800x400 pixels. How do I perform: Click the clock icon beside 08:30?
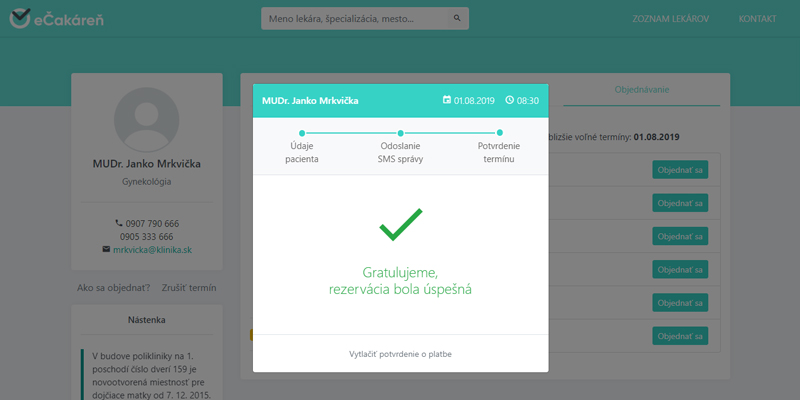pyautogui.click(x=510, y=101)
